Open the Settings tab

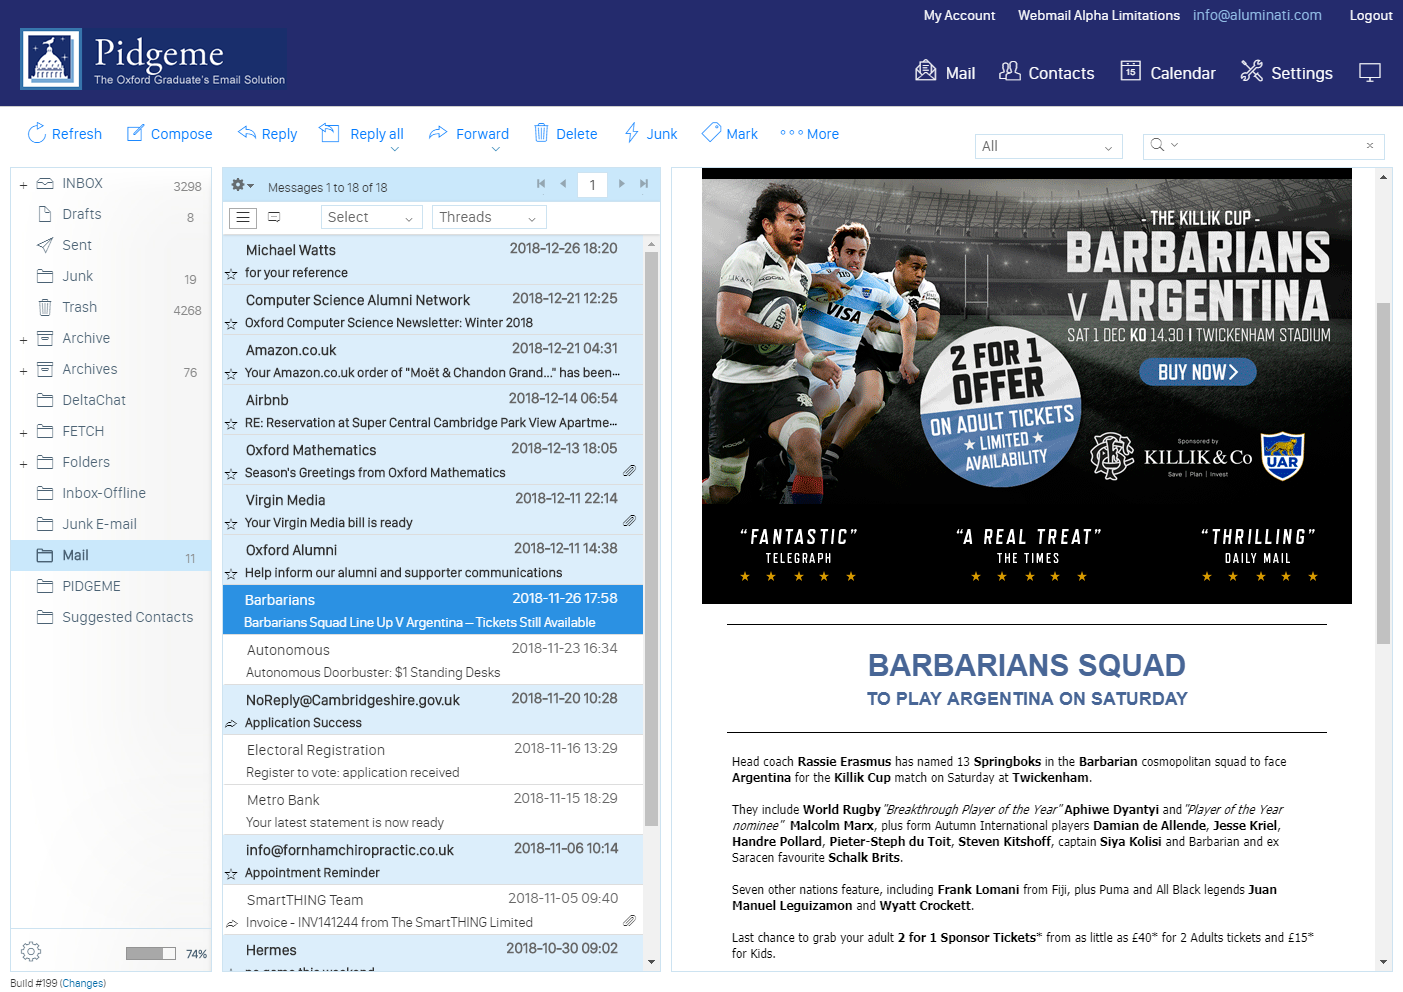pos(1286,72)
